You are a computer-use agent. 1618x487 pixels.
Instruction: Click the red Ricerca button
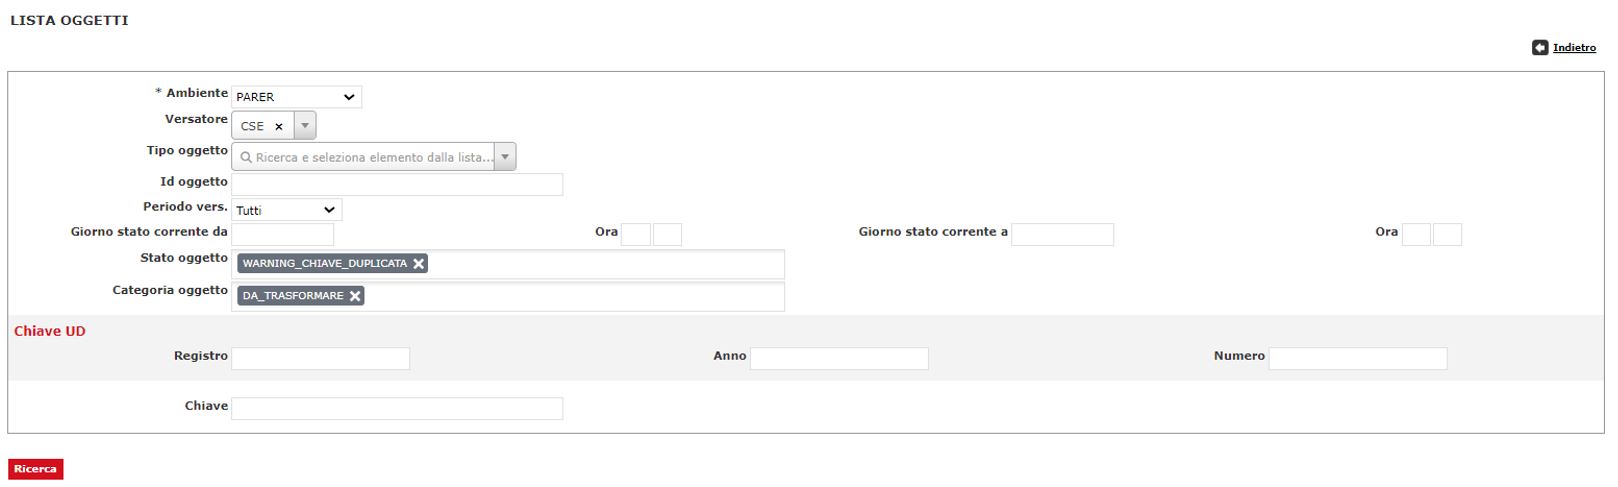coord(36,469)
